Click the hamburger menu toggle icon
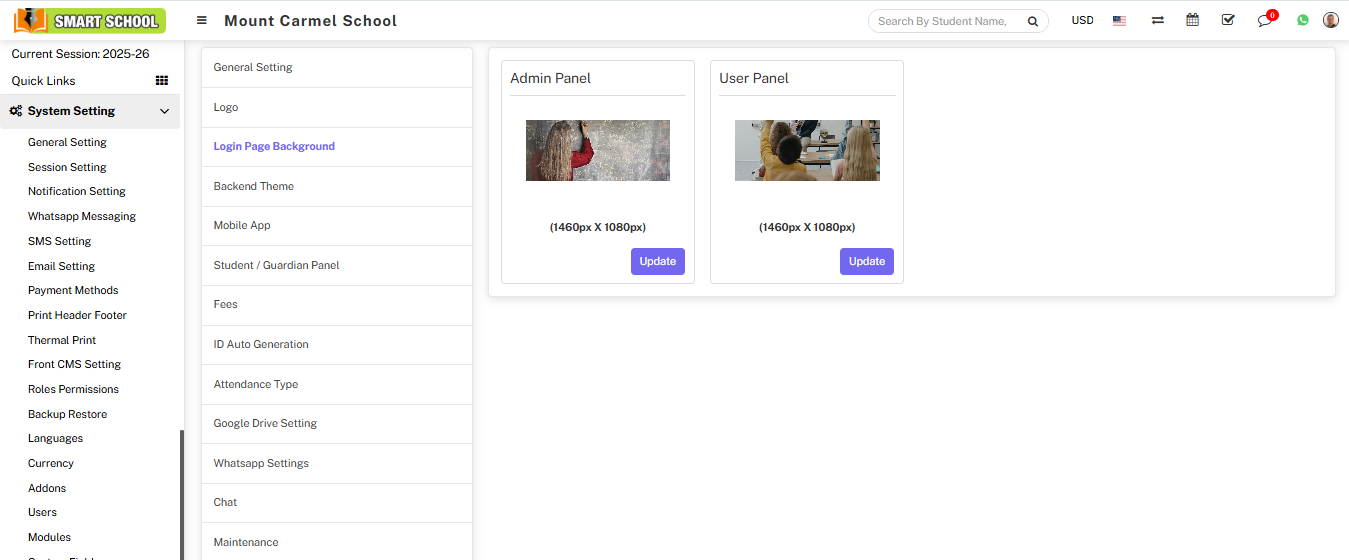1349x560 pixels. (202, 21)
